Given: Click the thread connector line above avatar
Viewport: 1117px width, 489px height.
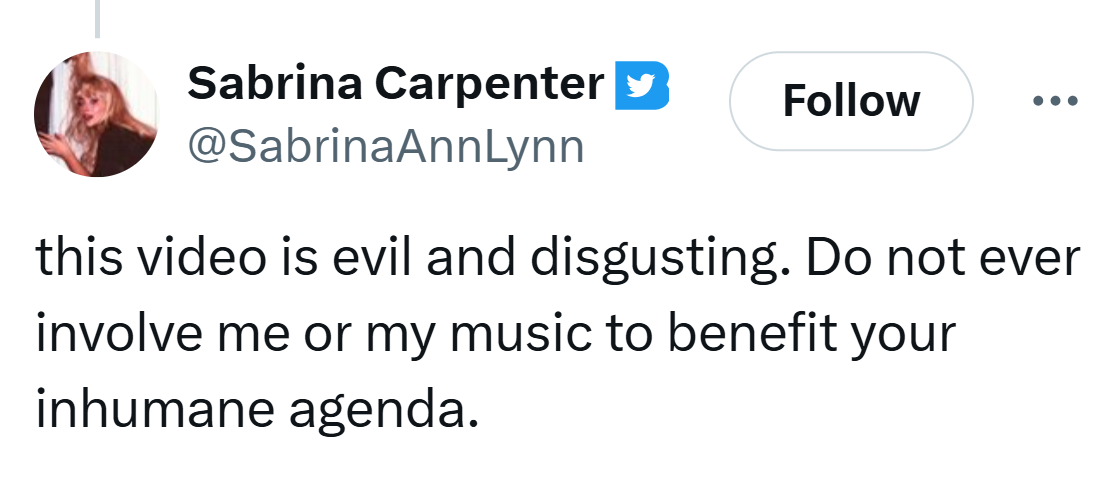Looking at the screenshot, I should 97,18.
